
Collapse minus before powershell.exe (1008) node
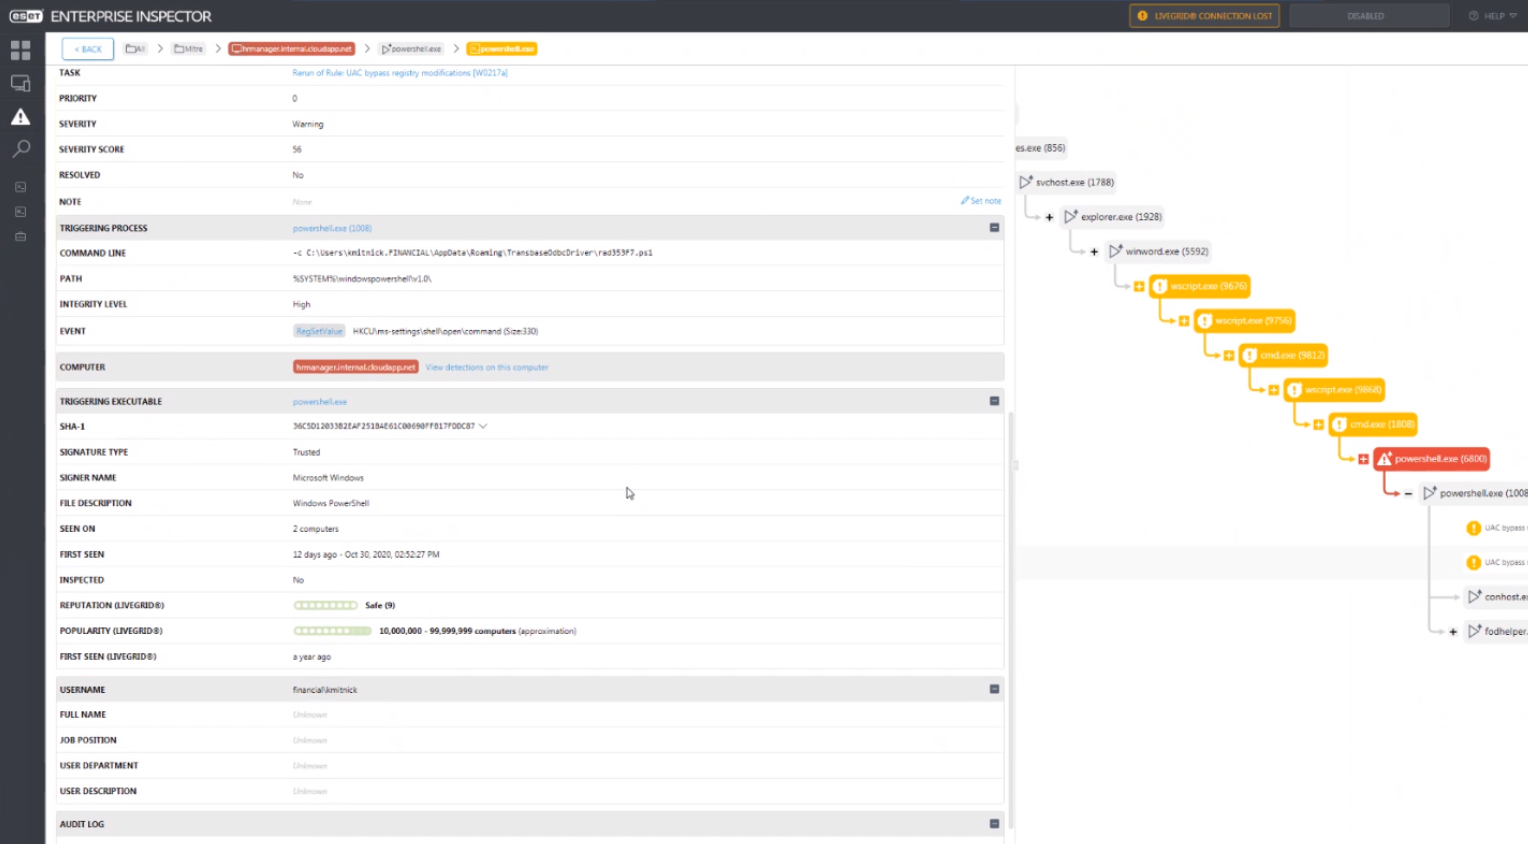click(1408, 494)
